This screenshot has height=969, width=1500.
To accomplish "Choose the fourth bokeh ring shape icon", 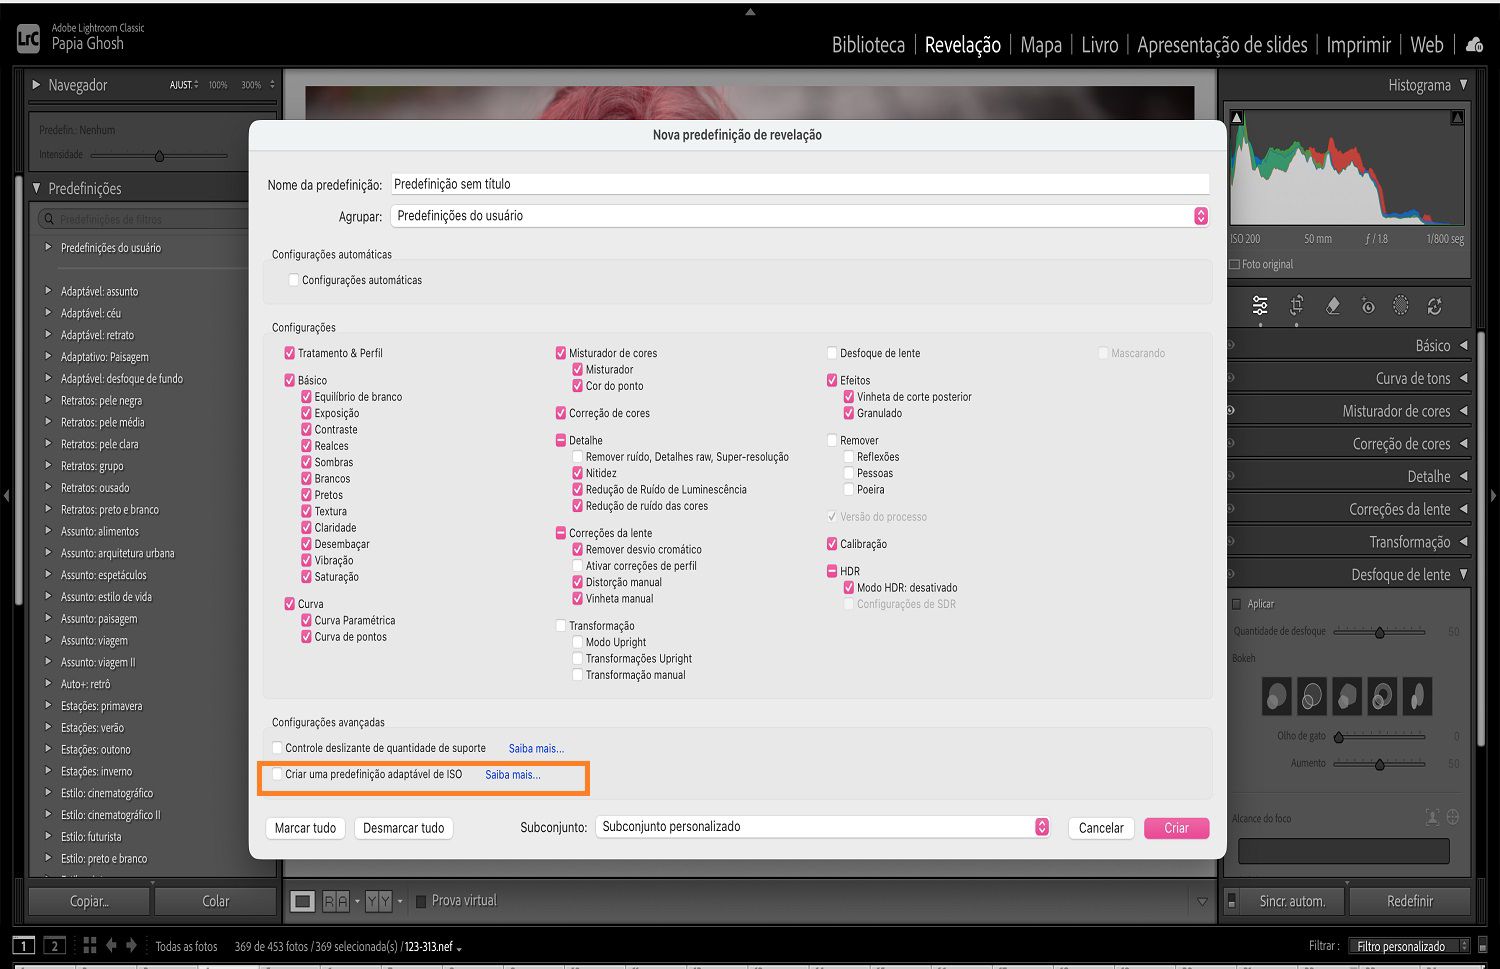I will coord(1382,695).
